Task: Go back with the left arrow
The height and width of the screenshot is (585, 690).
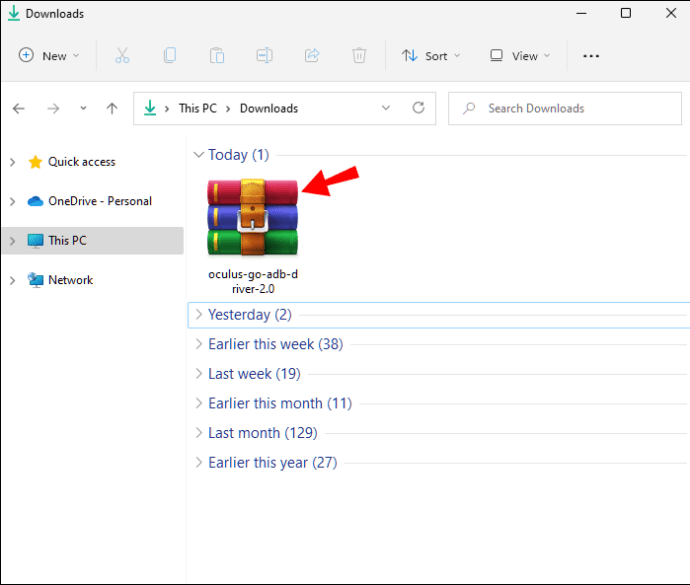Action: point(18,108)
